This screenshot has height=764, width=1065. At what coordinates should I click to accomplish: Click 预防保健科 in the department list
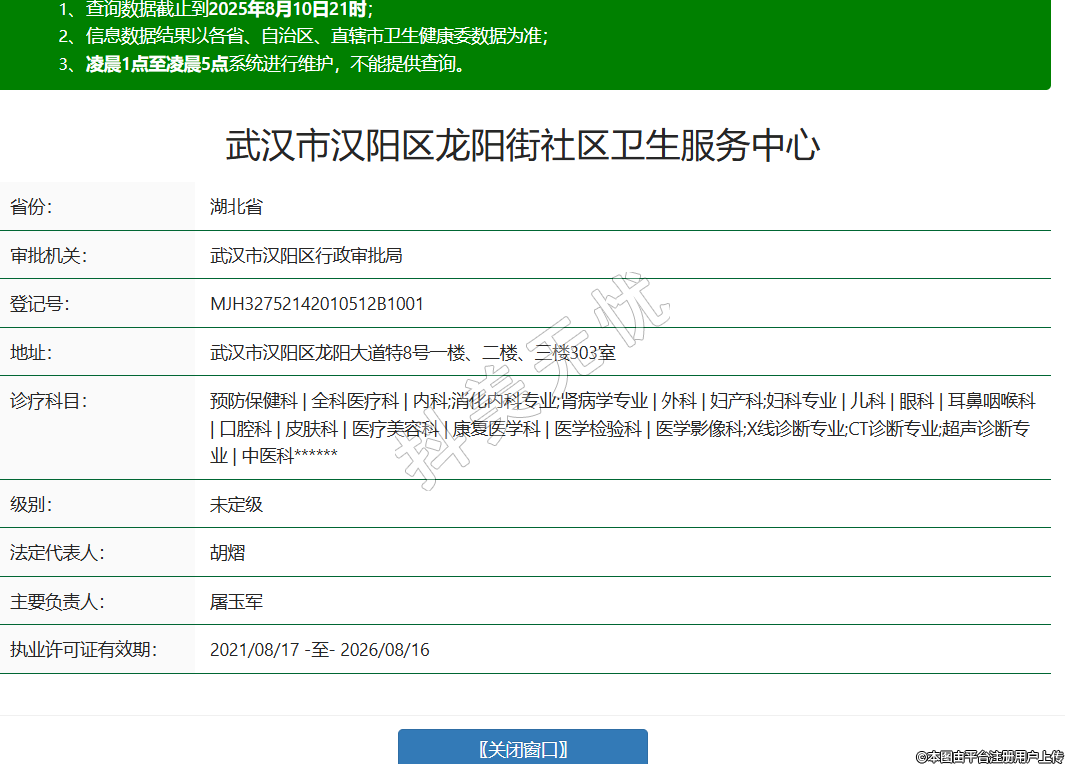[x=254, y=402]
